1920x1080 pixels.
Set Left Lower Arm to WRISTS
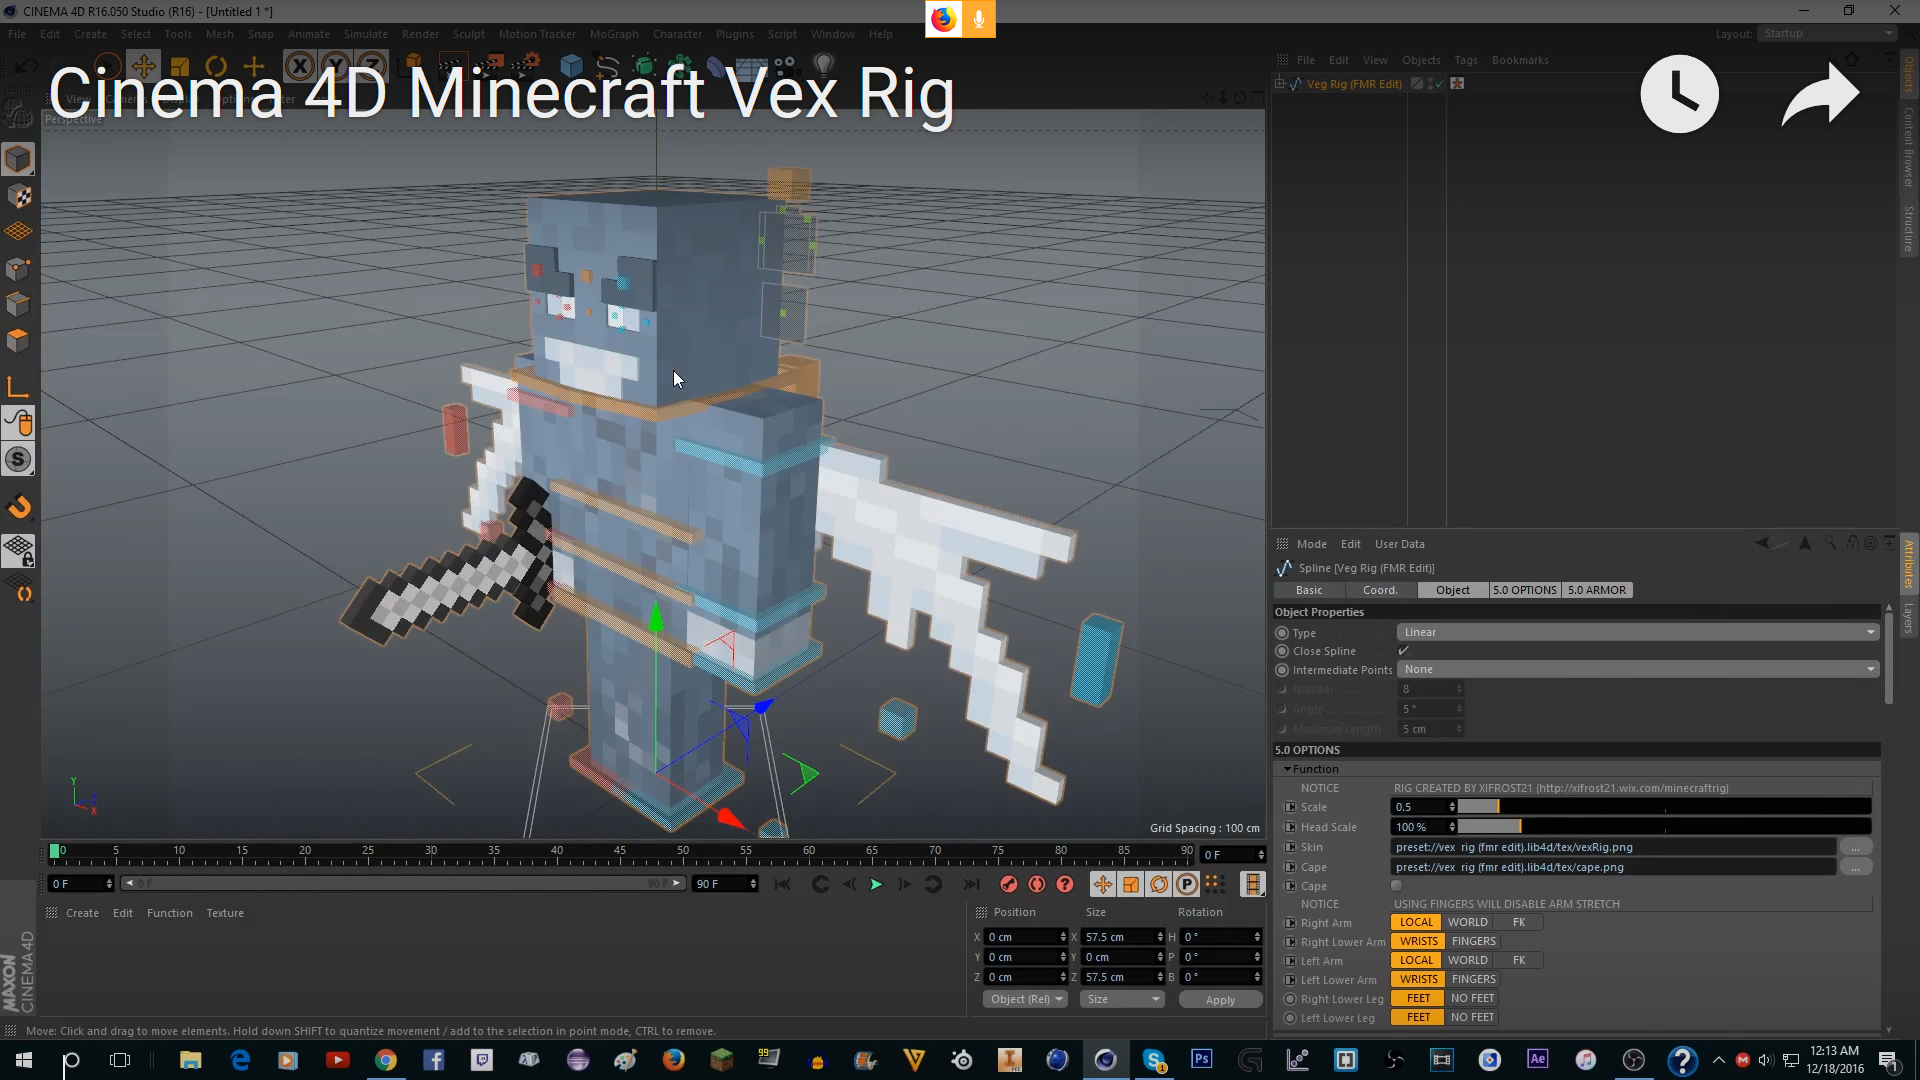click(x=1418, y=979)
